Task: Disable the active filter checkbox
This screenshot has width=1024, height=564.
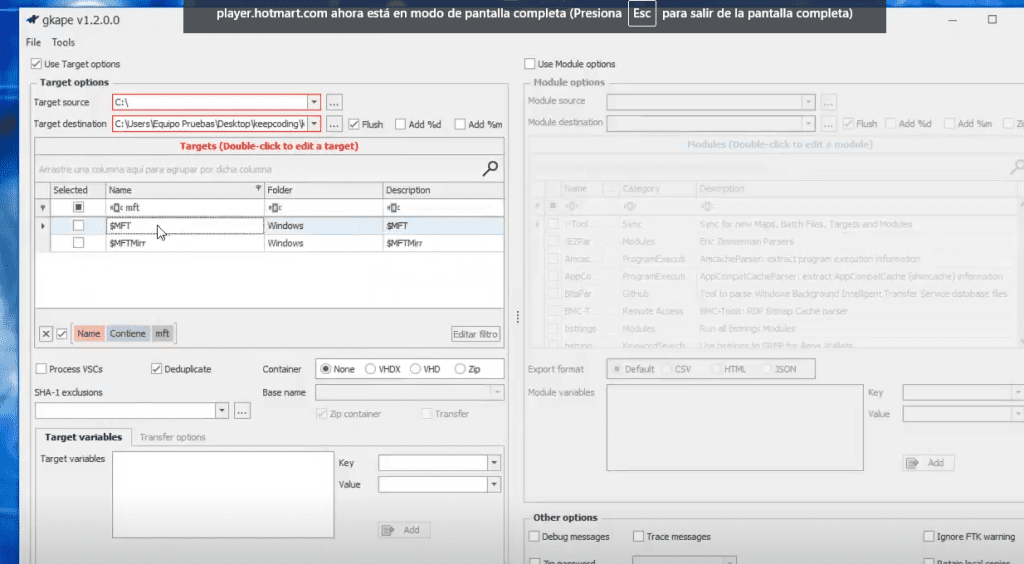Action: 61,334
